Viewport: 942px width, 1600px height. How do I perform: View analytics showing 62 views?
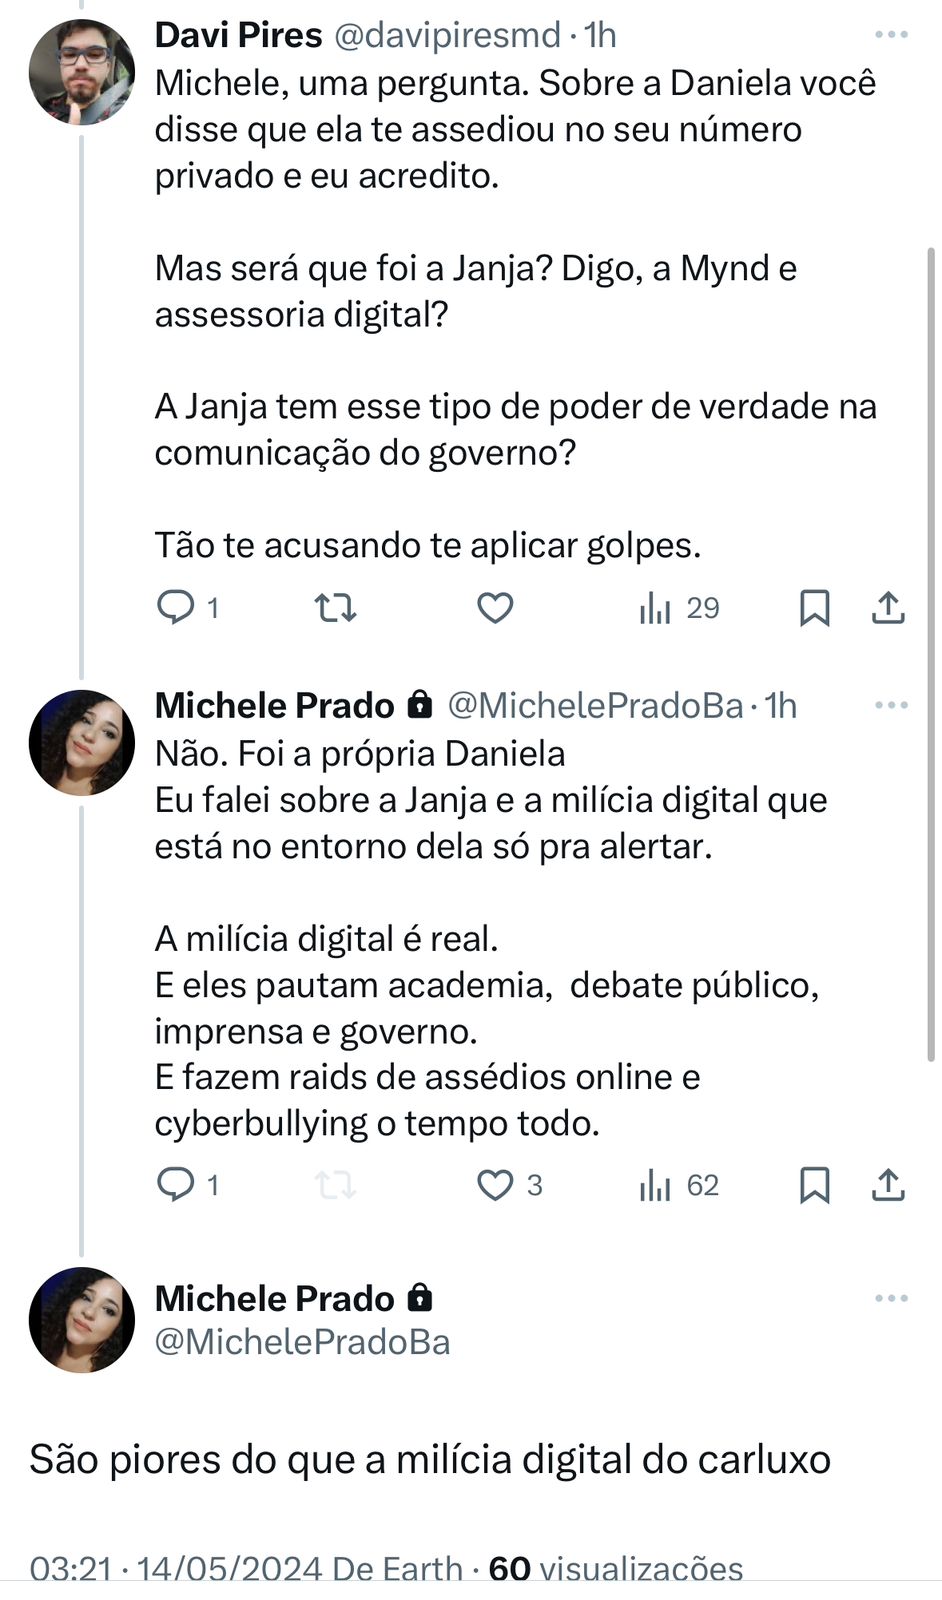[679, 1184]
